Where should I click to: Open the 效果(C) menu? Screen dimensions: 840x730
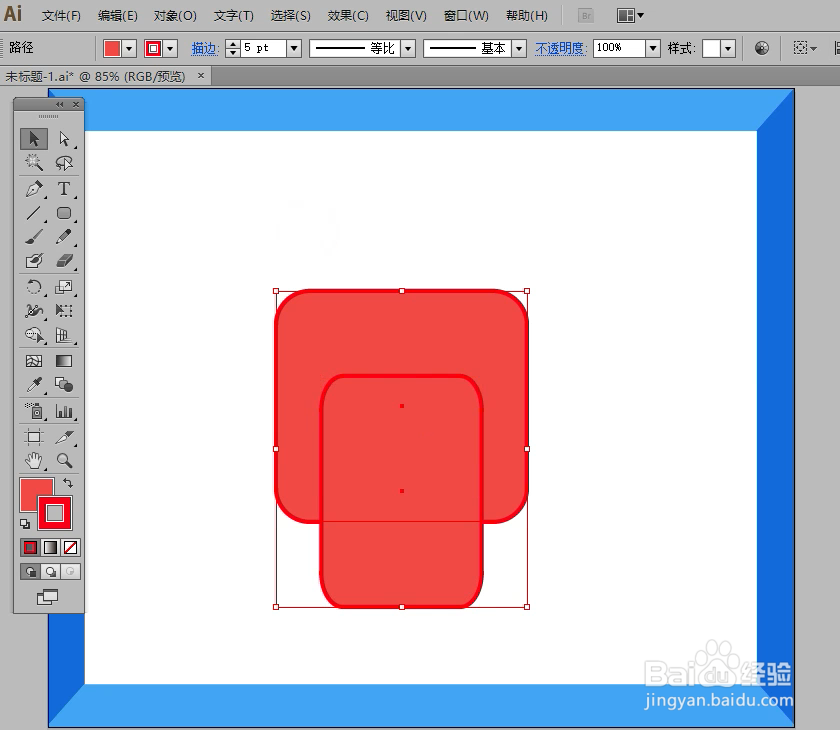348,16
